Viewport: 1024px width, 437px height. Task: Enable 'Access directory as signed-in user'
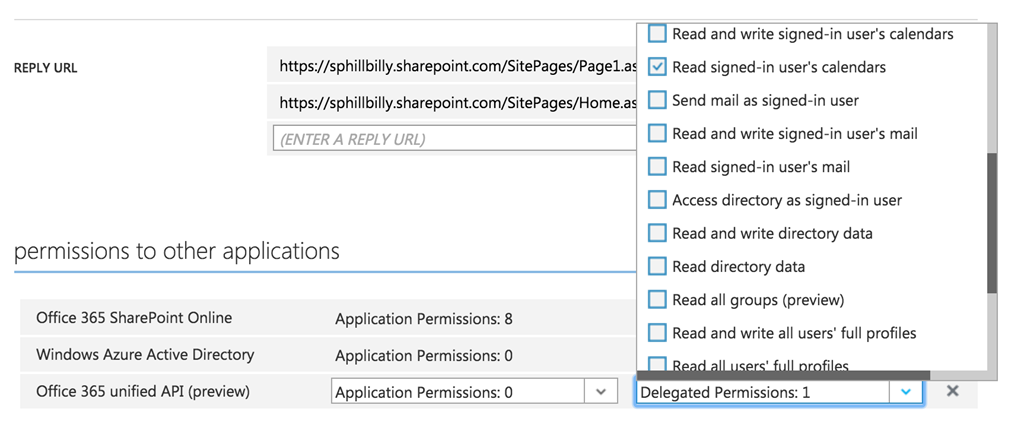tap(657, 200)
